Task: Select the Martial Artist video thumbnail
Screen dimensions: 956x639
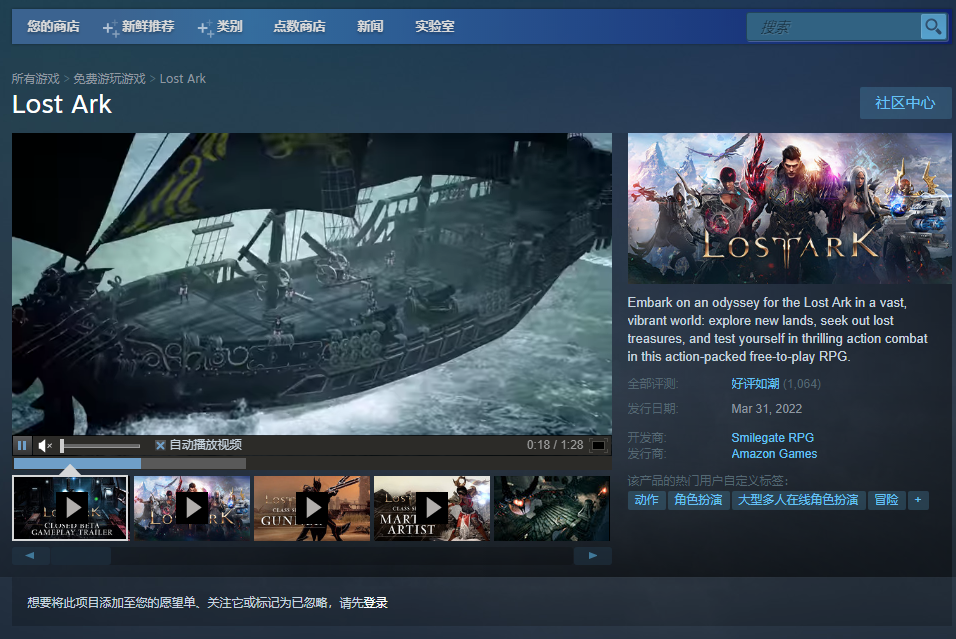Action: pos(432,508)
